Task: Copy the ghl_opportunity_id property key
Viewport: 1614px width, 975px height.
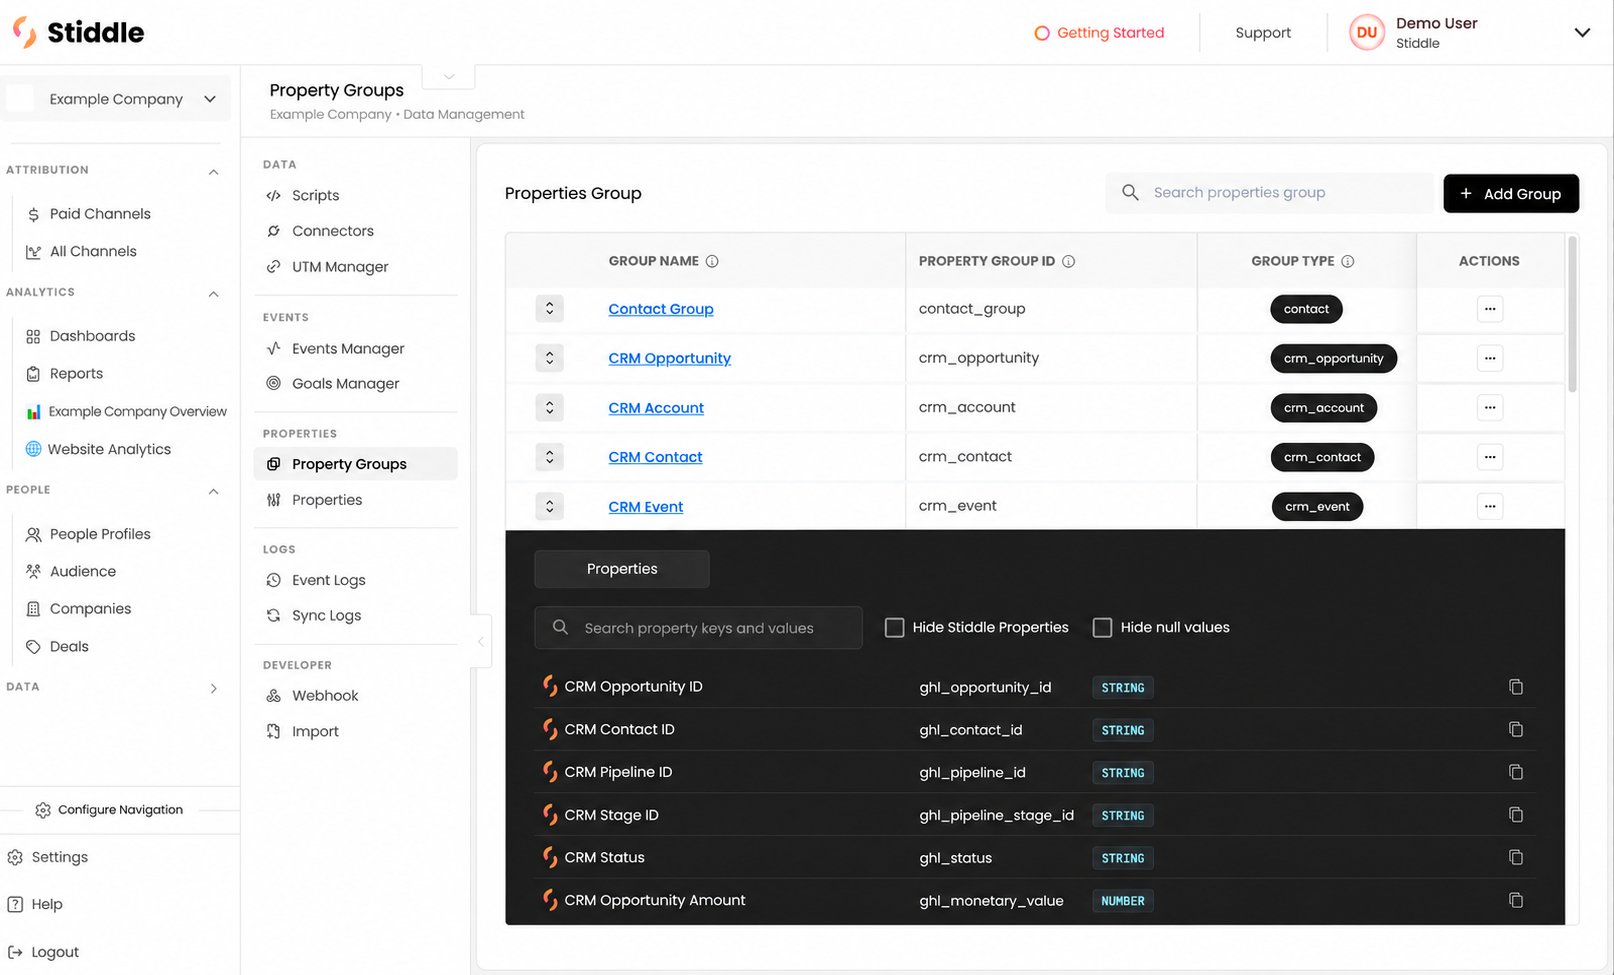Action: pos(1516,687)
